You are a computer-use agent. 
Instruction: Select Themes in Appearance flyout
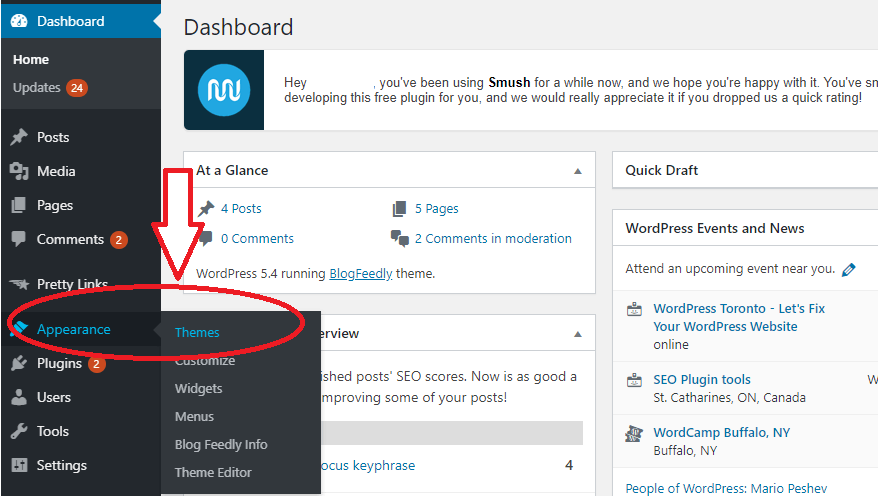197,333
